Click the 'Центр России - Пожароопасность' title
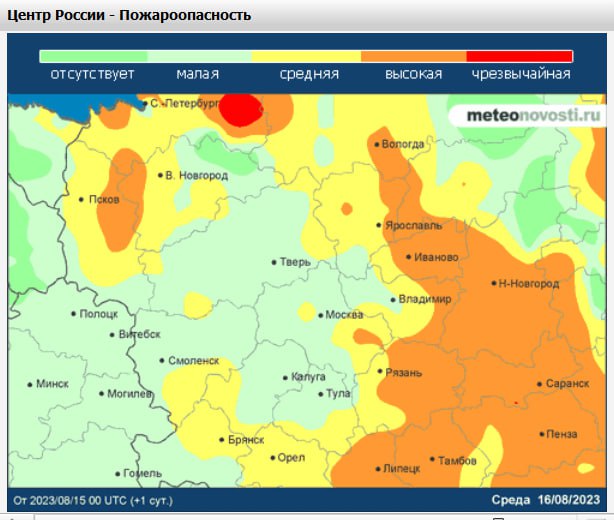This screenshot has width=614, height=520. pos(129,15)
